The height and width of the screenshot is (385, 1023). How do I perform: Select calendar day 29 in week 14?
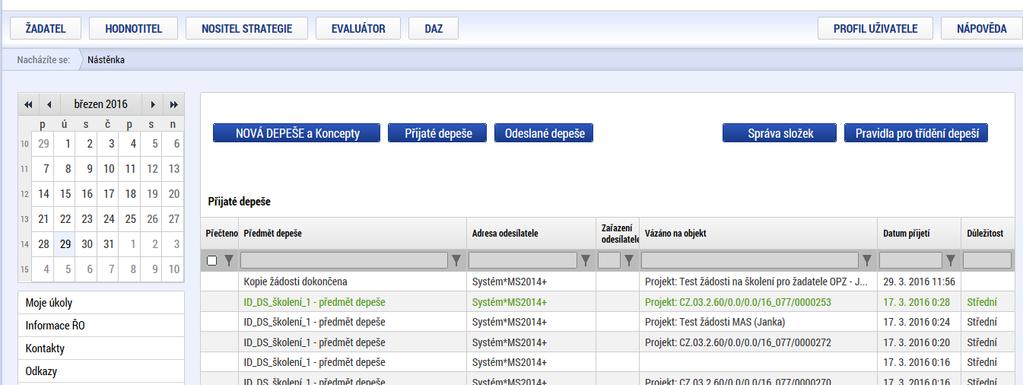65,244
